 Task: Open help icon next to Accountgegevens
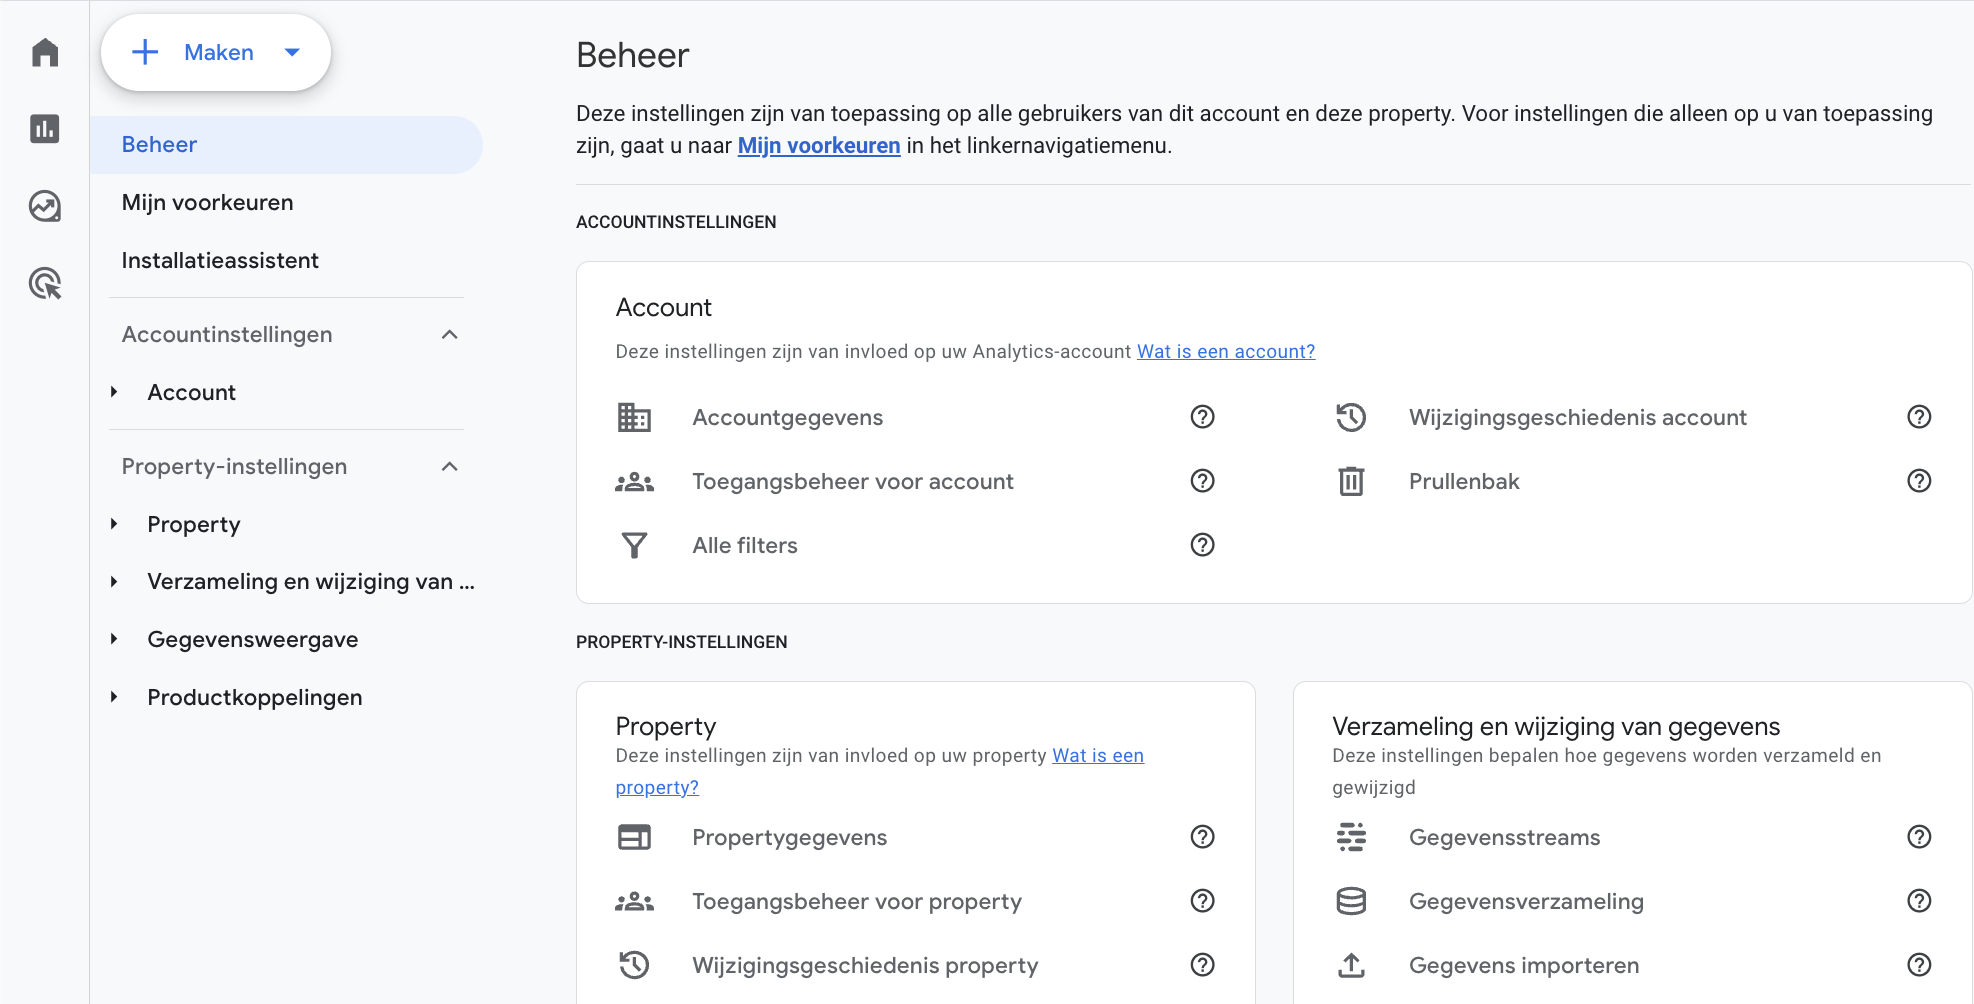pos(1203,417)
